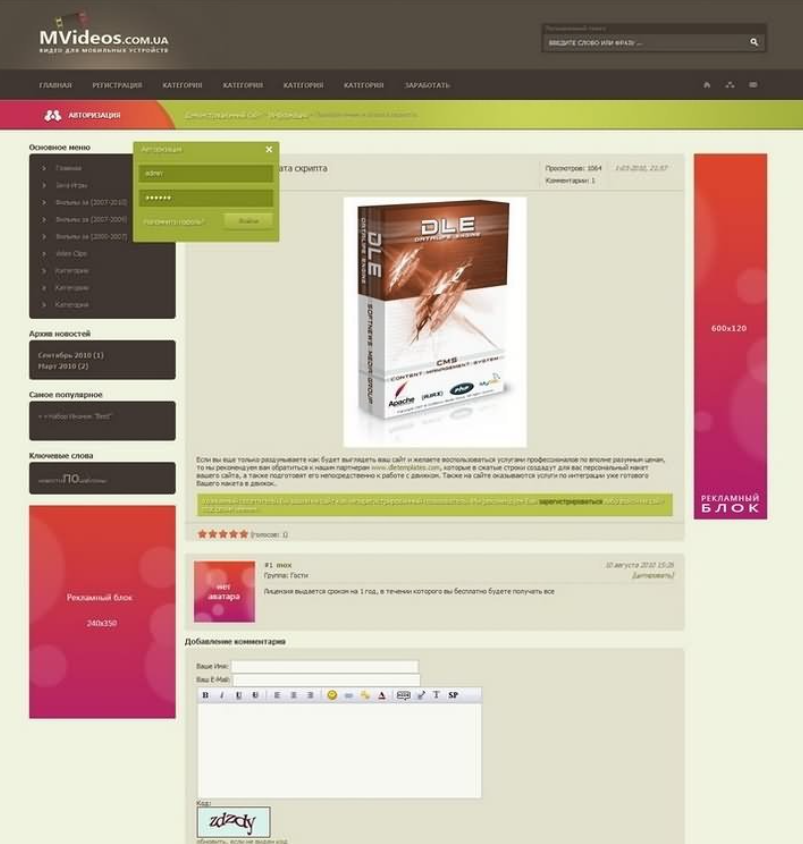This screenshot has height=844, width=803.
Task: Open the text color picker in editor
Action: click(382, 695)
